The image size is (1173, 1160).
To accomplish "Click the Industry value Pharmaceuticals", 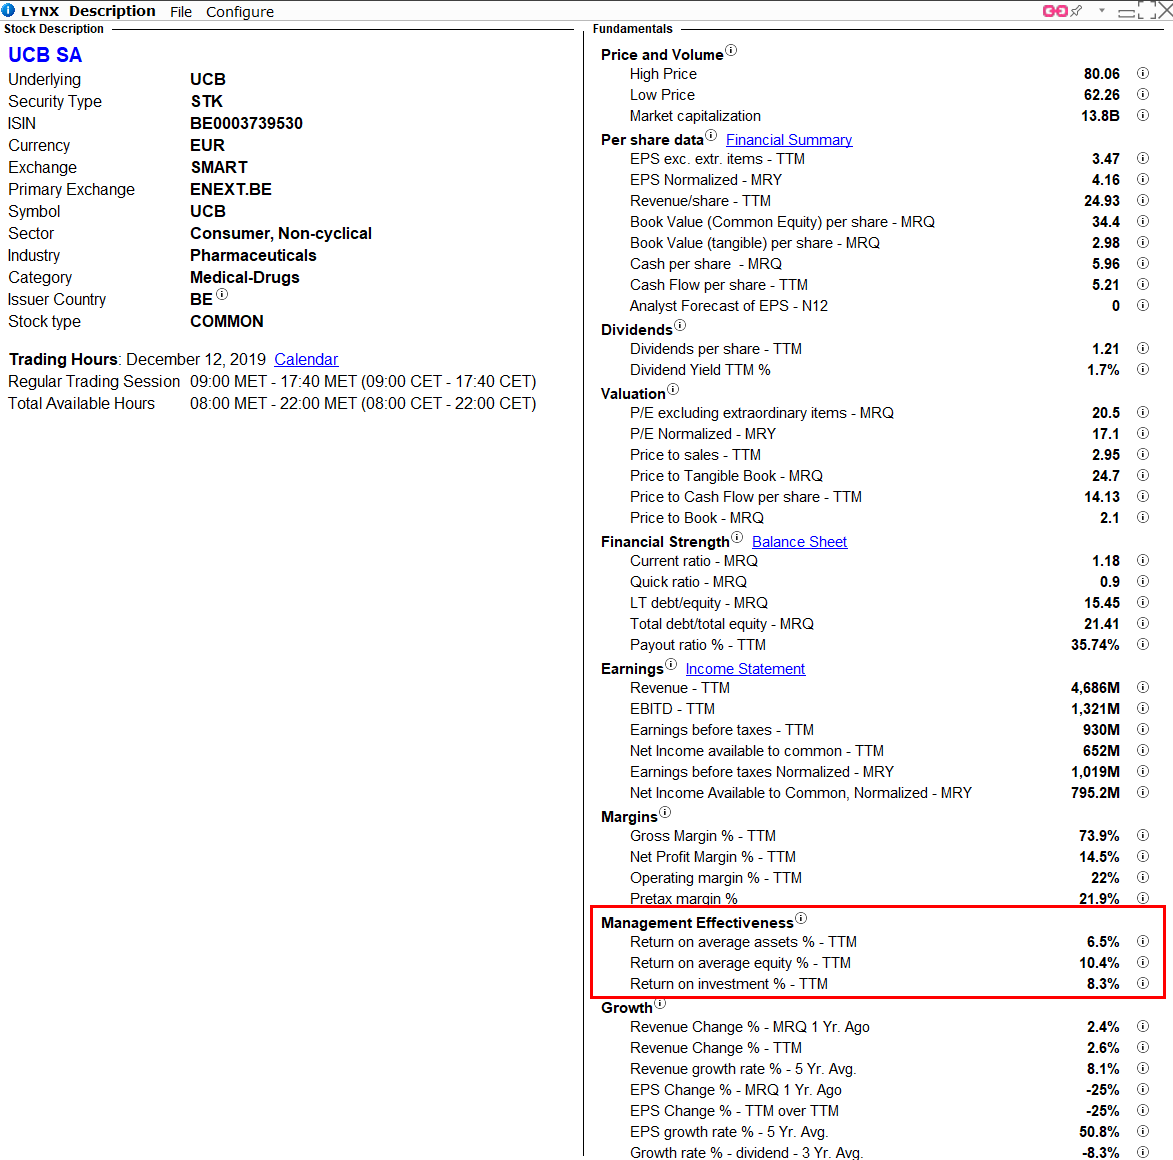I will (253, 256).
